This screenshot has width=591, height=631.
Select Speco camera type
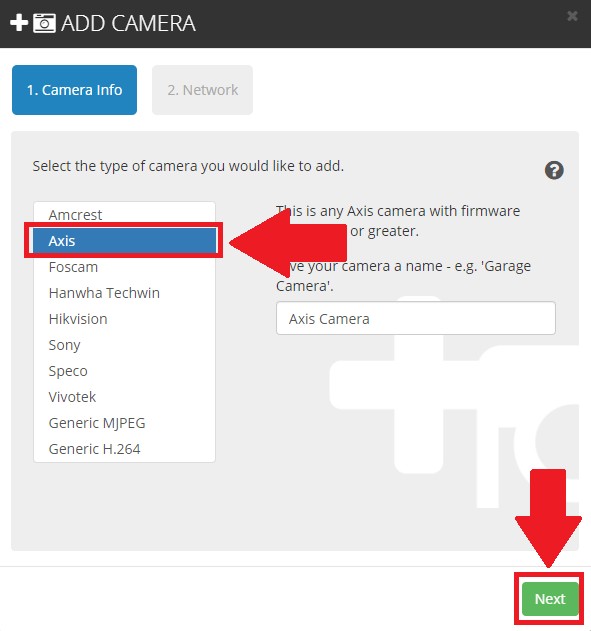click(x=124, y=371)
